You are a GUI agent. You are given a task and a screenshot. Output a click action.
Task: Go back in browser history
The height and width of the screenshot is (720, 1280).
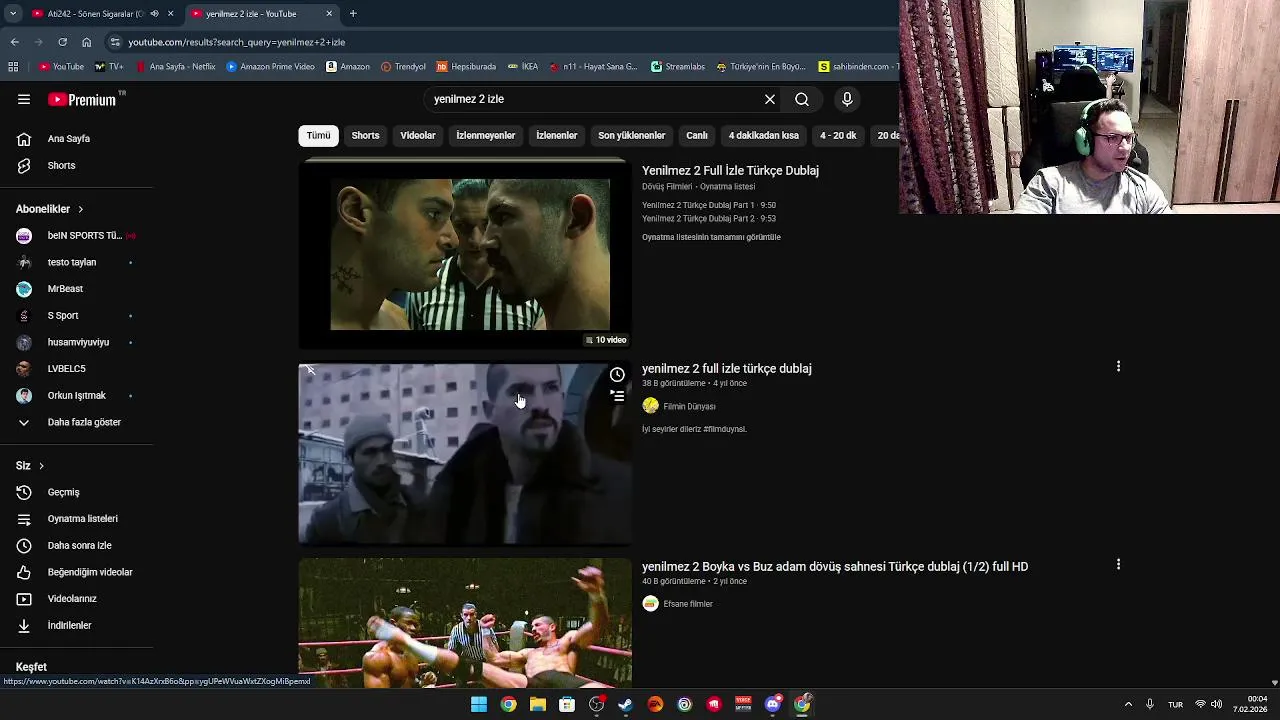click(14, 42)
